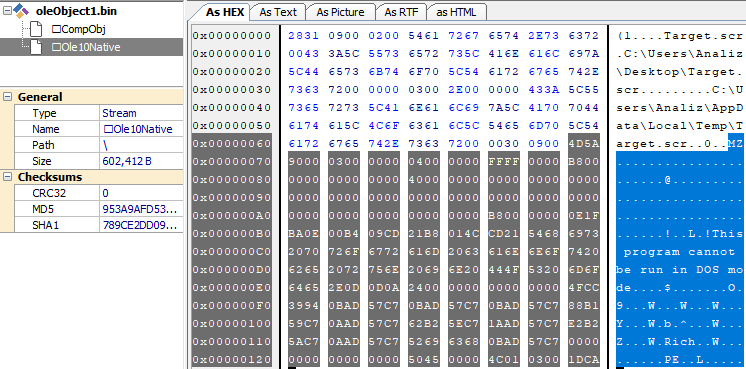Viewport: 746px width, 369px height.
Task: Click the ASCII text '(1....Target.scr'
Action: pyautogui.click(x=680, y=36)
